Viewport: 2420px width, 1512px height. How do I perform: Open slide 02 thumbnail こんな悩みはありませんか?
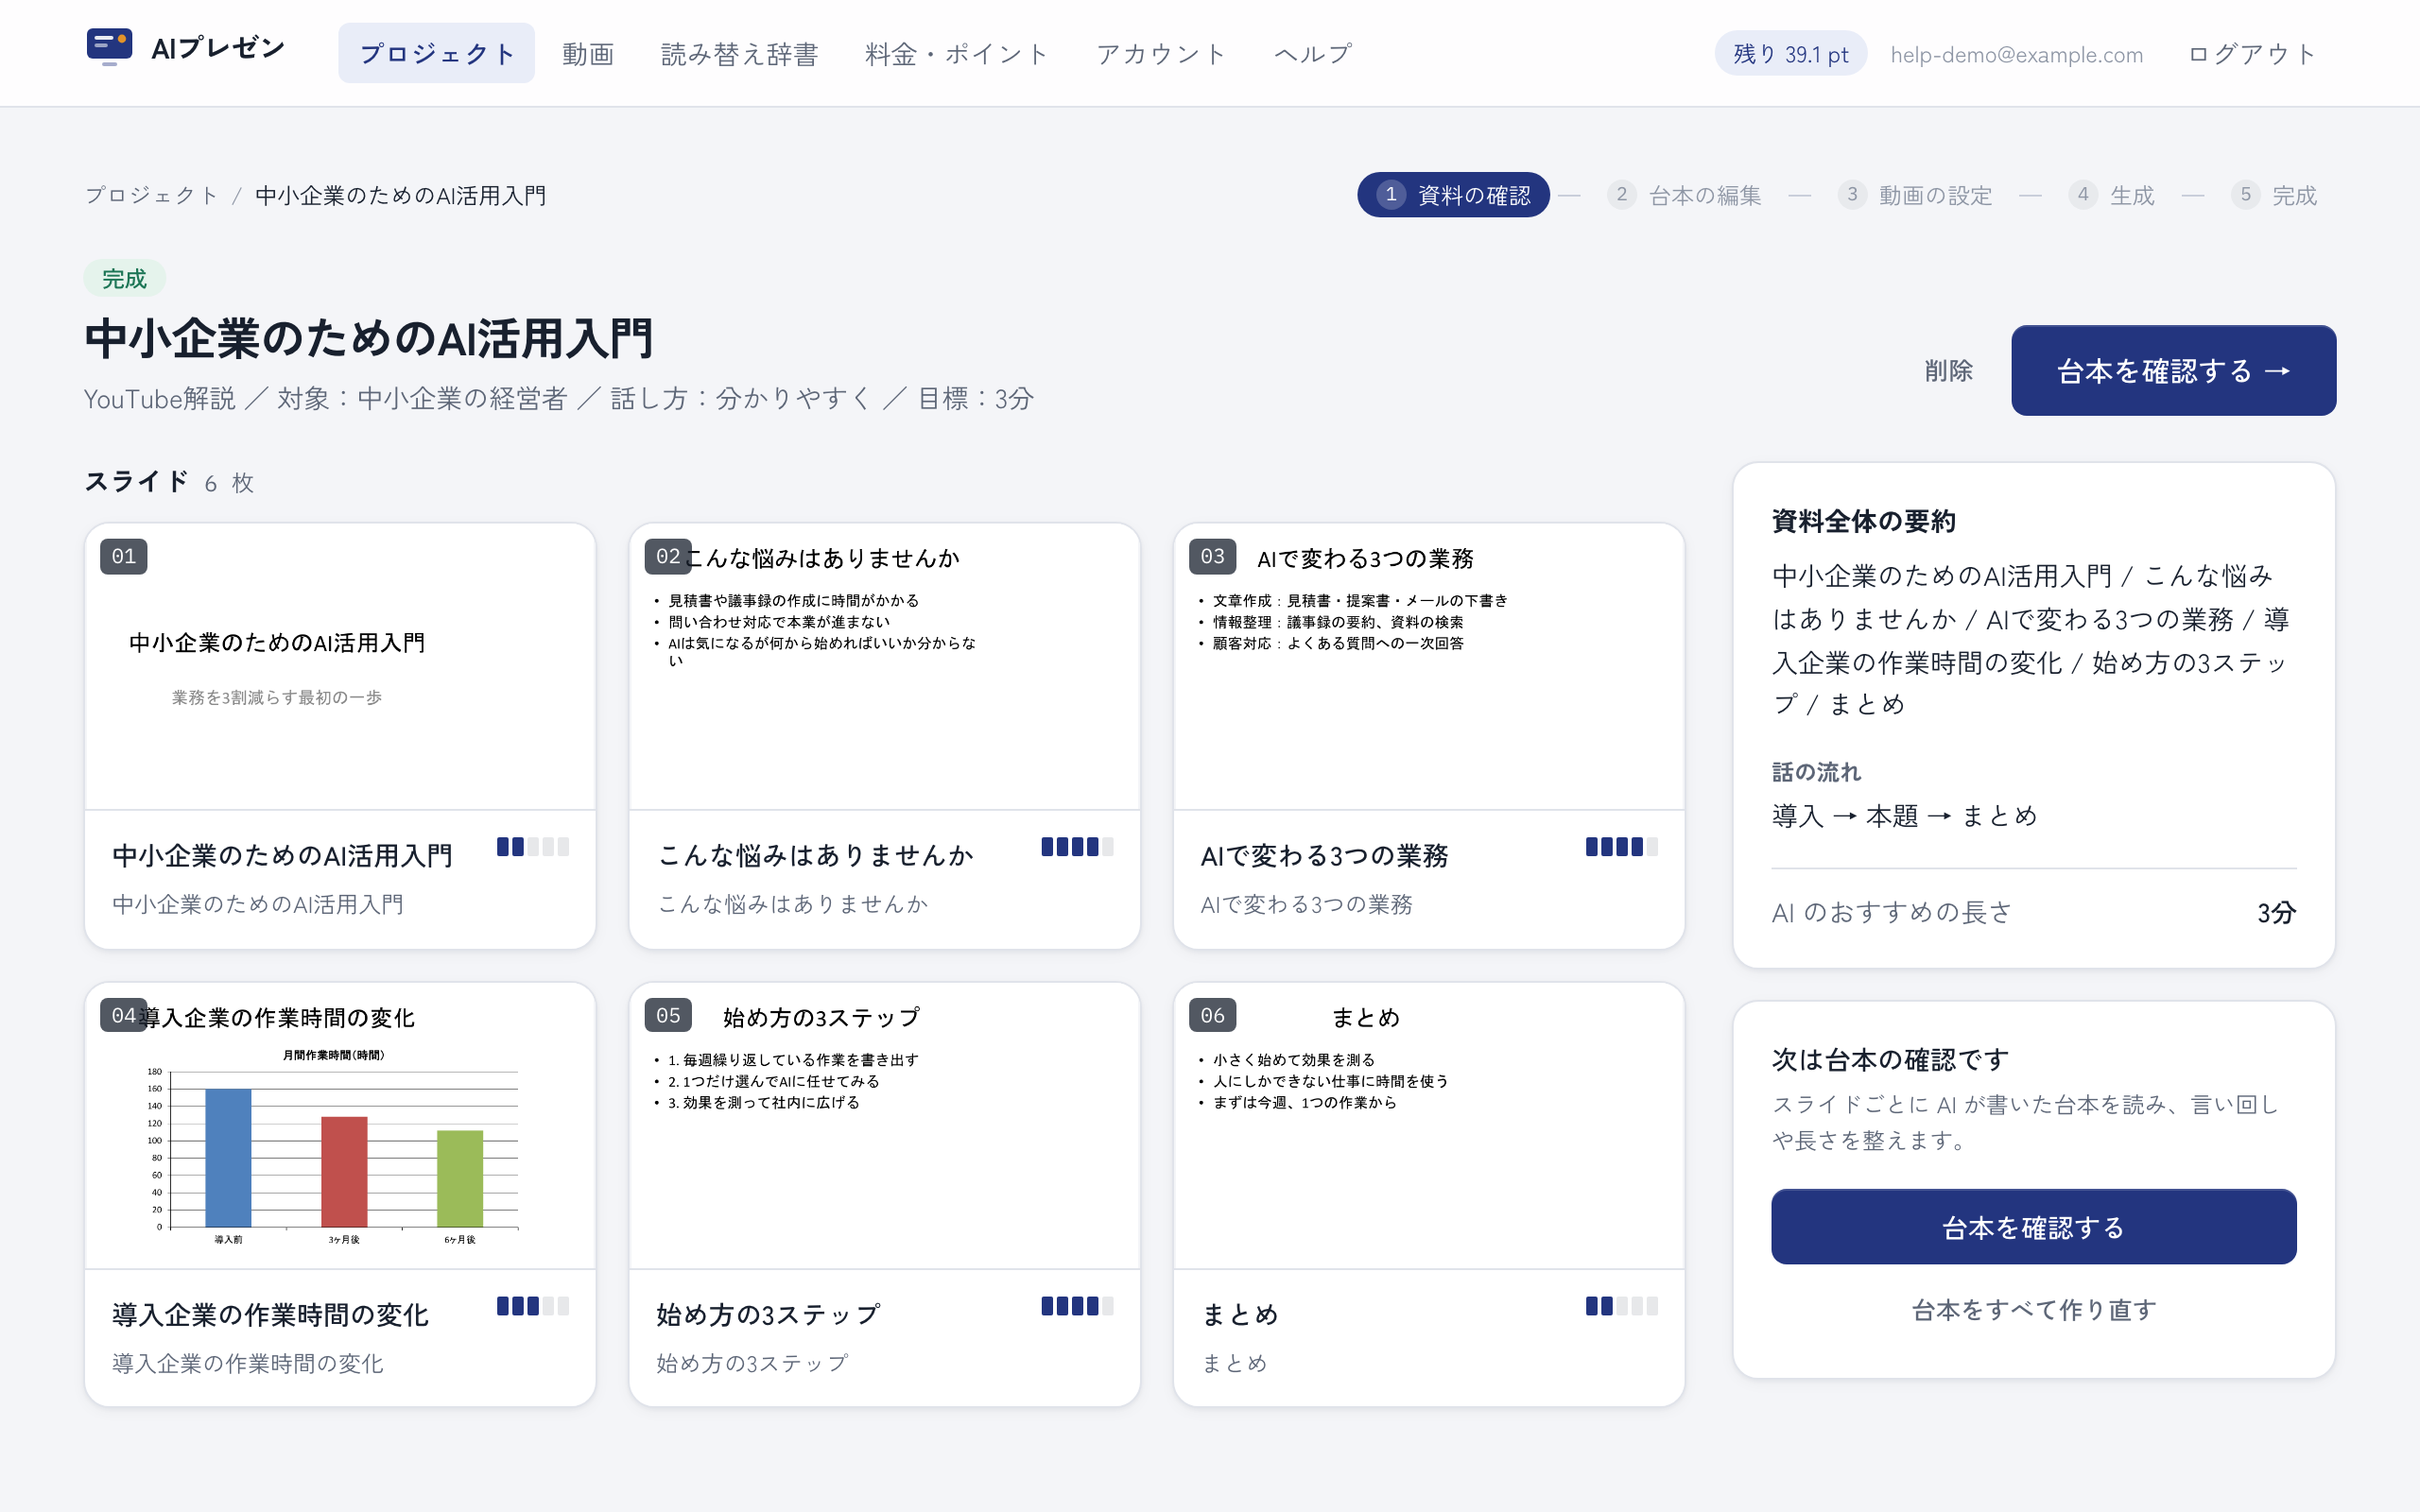[x=884, y=667]
